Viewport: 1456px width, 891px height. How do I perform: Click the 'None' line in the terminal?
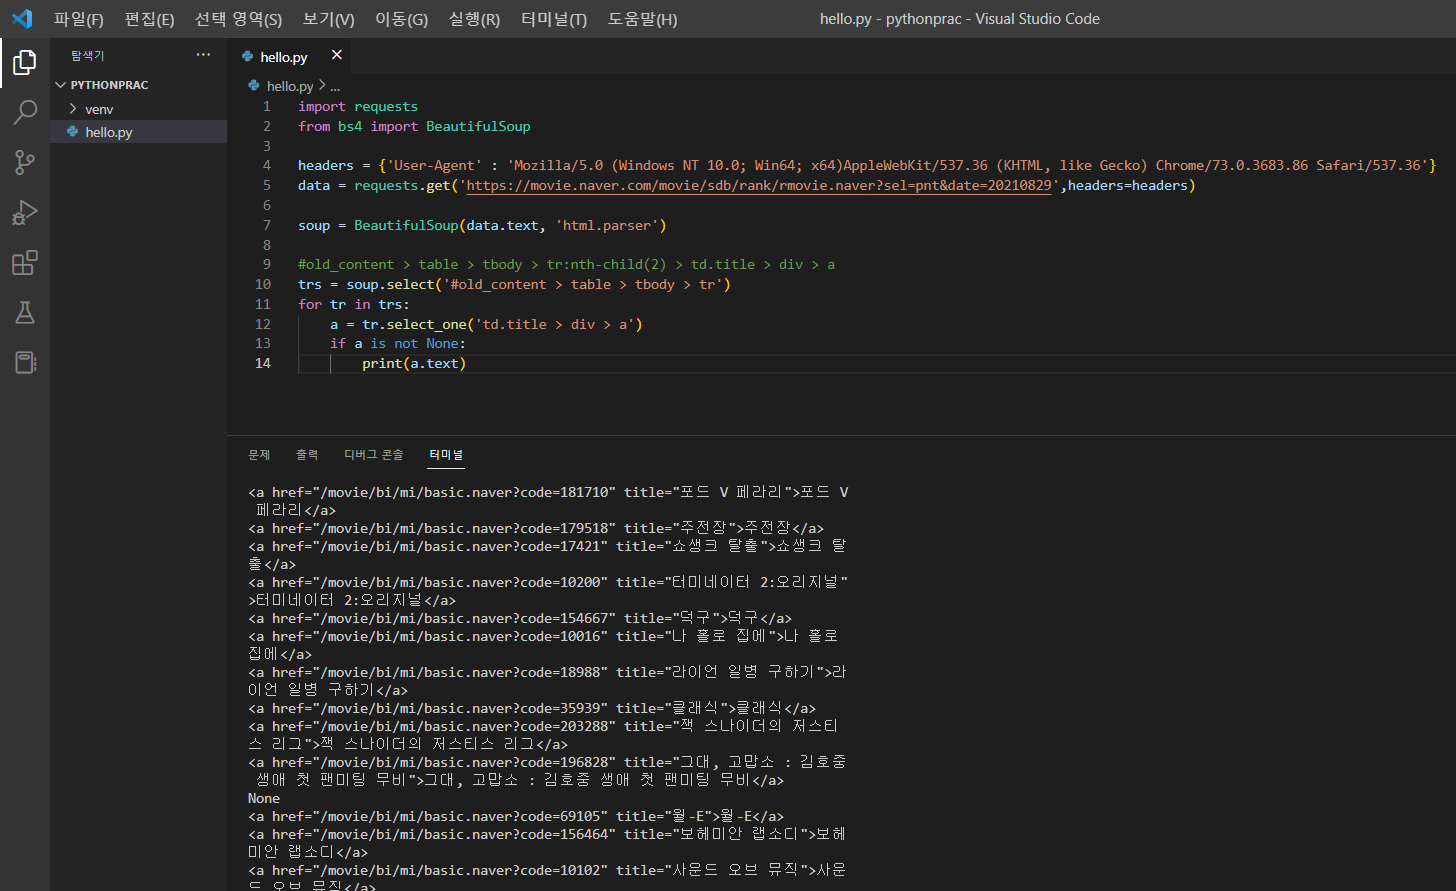point(264,798)
